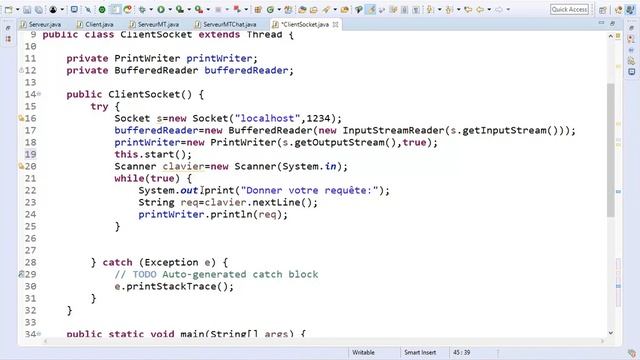
Task: Collapse the ClientSocket() constructor at line 14
Action: tap(39, 94)
